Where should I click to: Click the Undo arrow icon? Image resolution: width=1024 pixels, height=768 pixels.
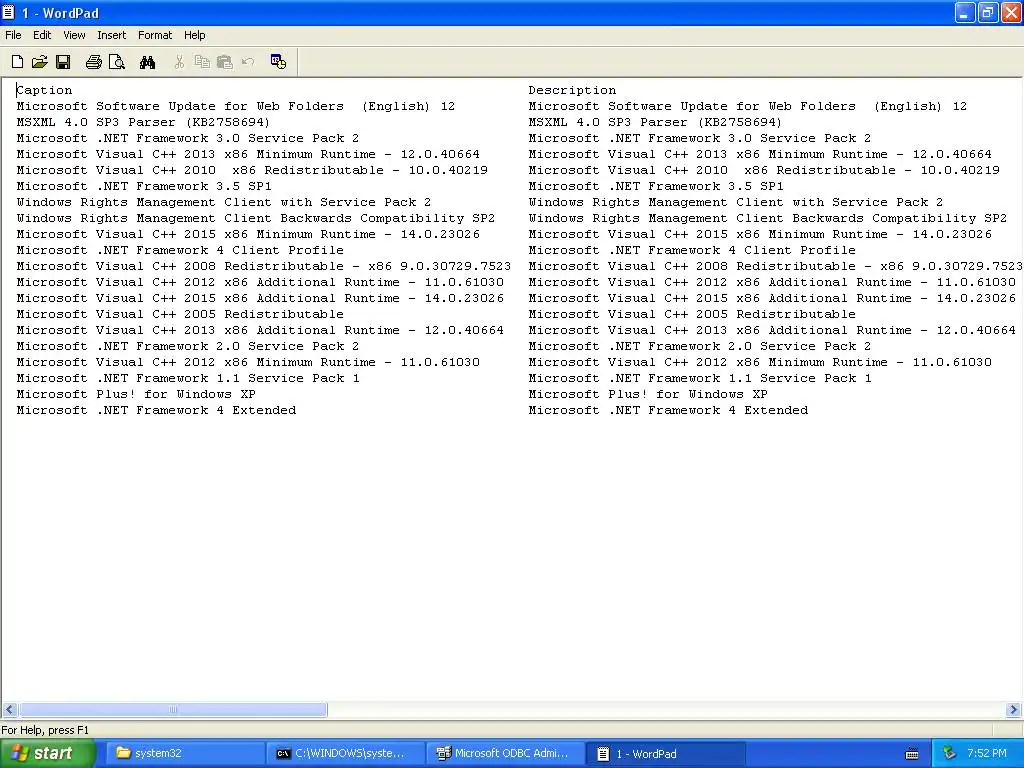point(248,62)
